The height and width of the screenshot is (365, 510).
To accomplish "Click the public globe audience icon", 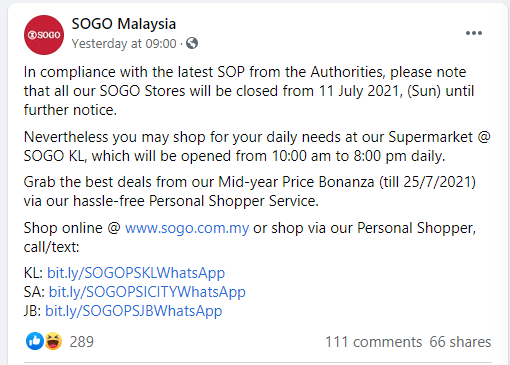I will point(192,43).
